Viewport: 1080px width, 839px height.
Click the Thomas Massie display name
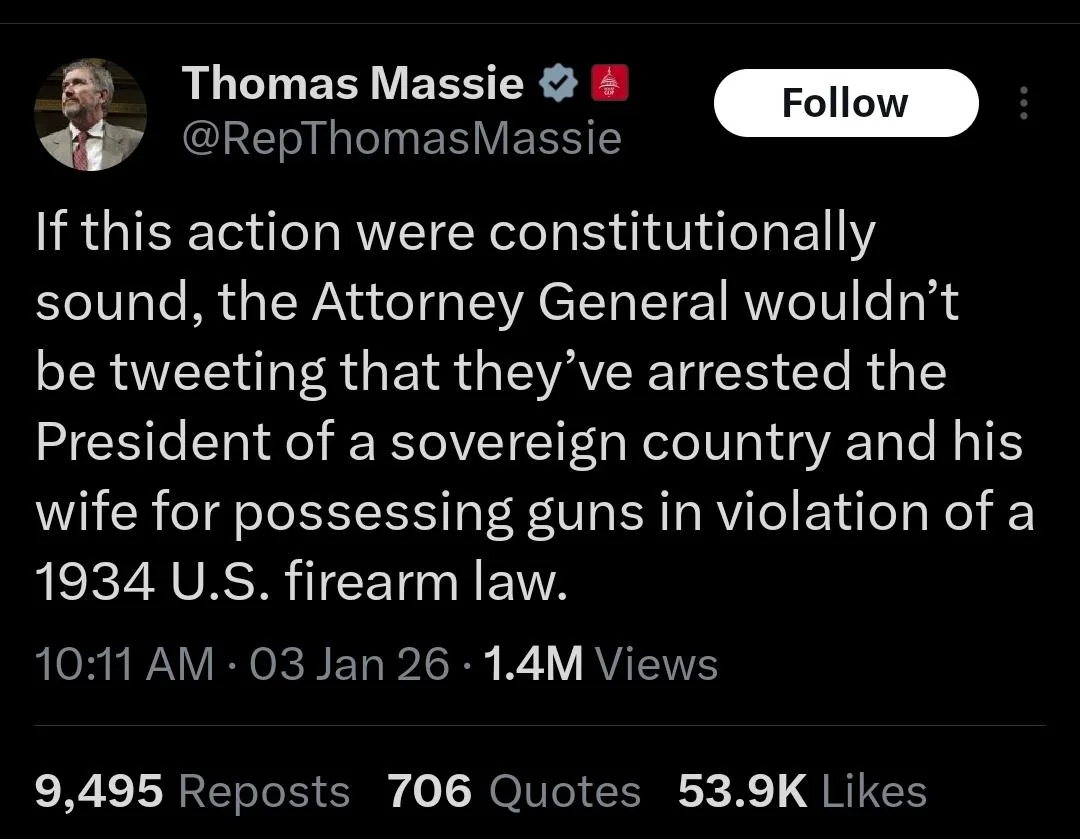point(353,85)
